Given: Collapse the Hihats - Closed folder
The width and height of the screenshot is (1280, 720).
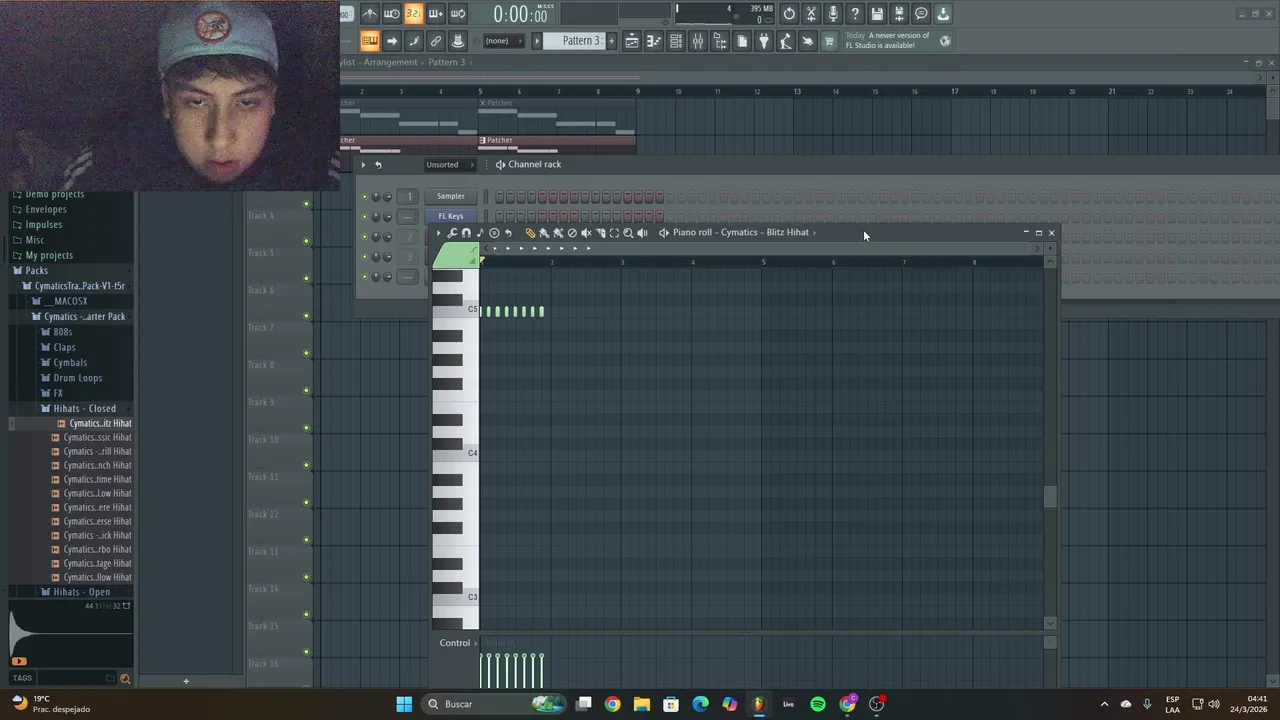Looking at the screenshot, I should coord(84,409).
